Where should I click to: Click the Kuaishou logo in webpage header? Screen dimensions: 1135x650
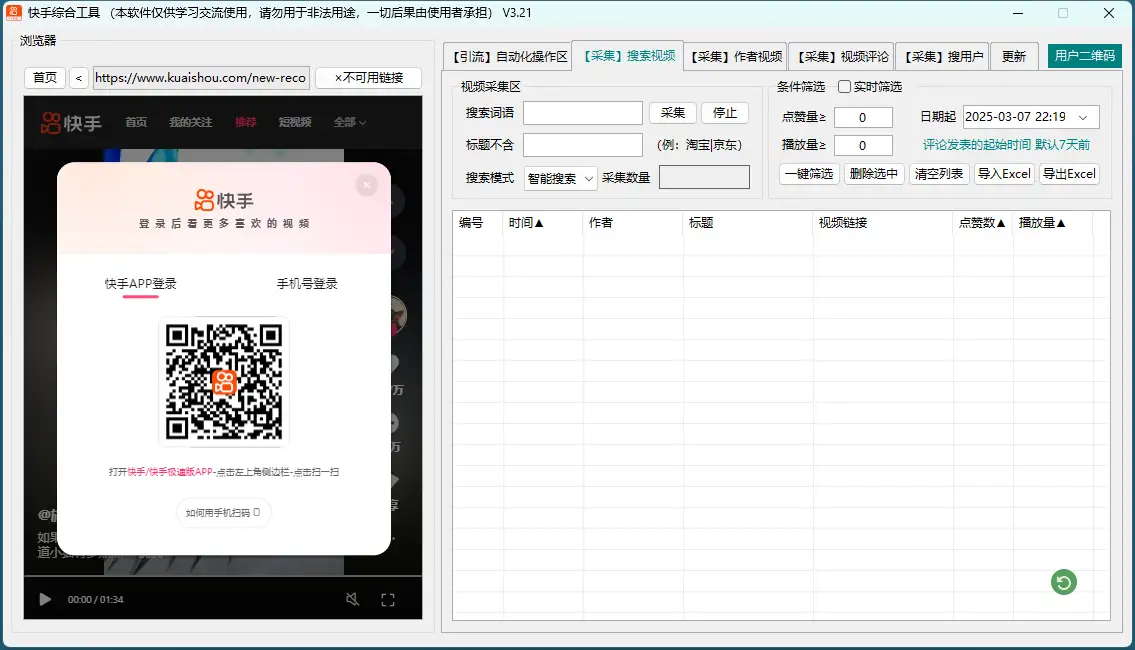71,122
